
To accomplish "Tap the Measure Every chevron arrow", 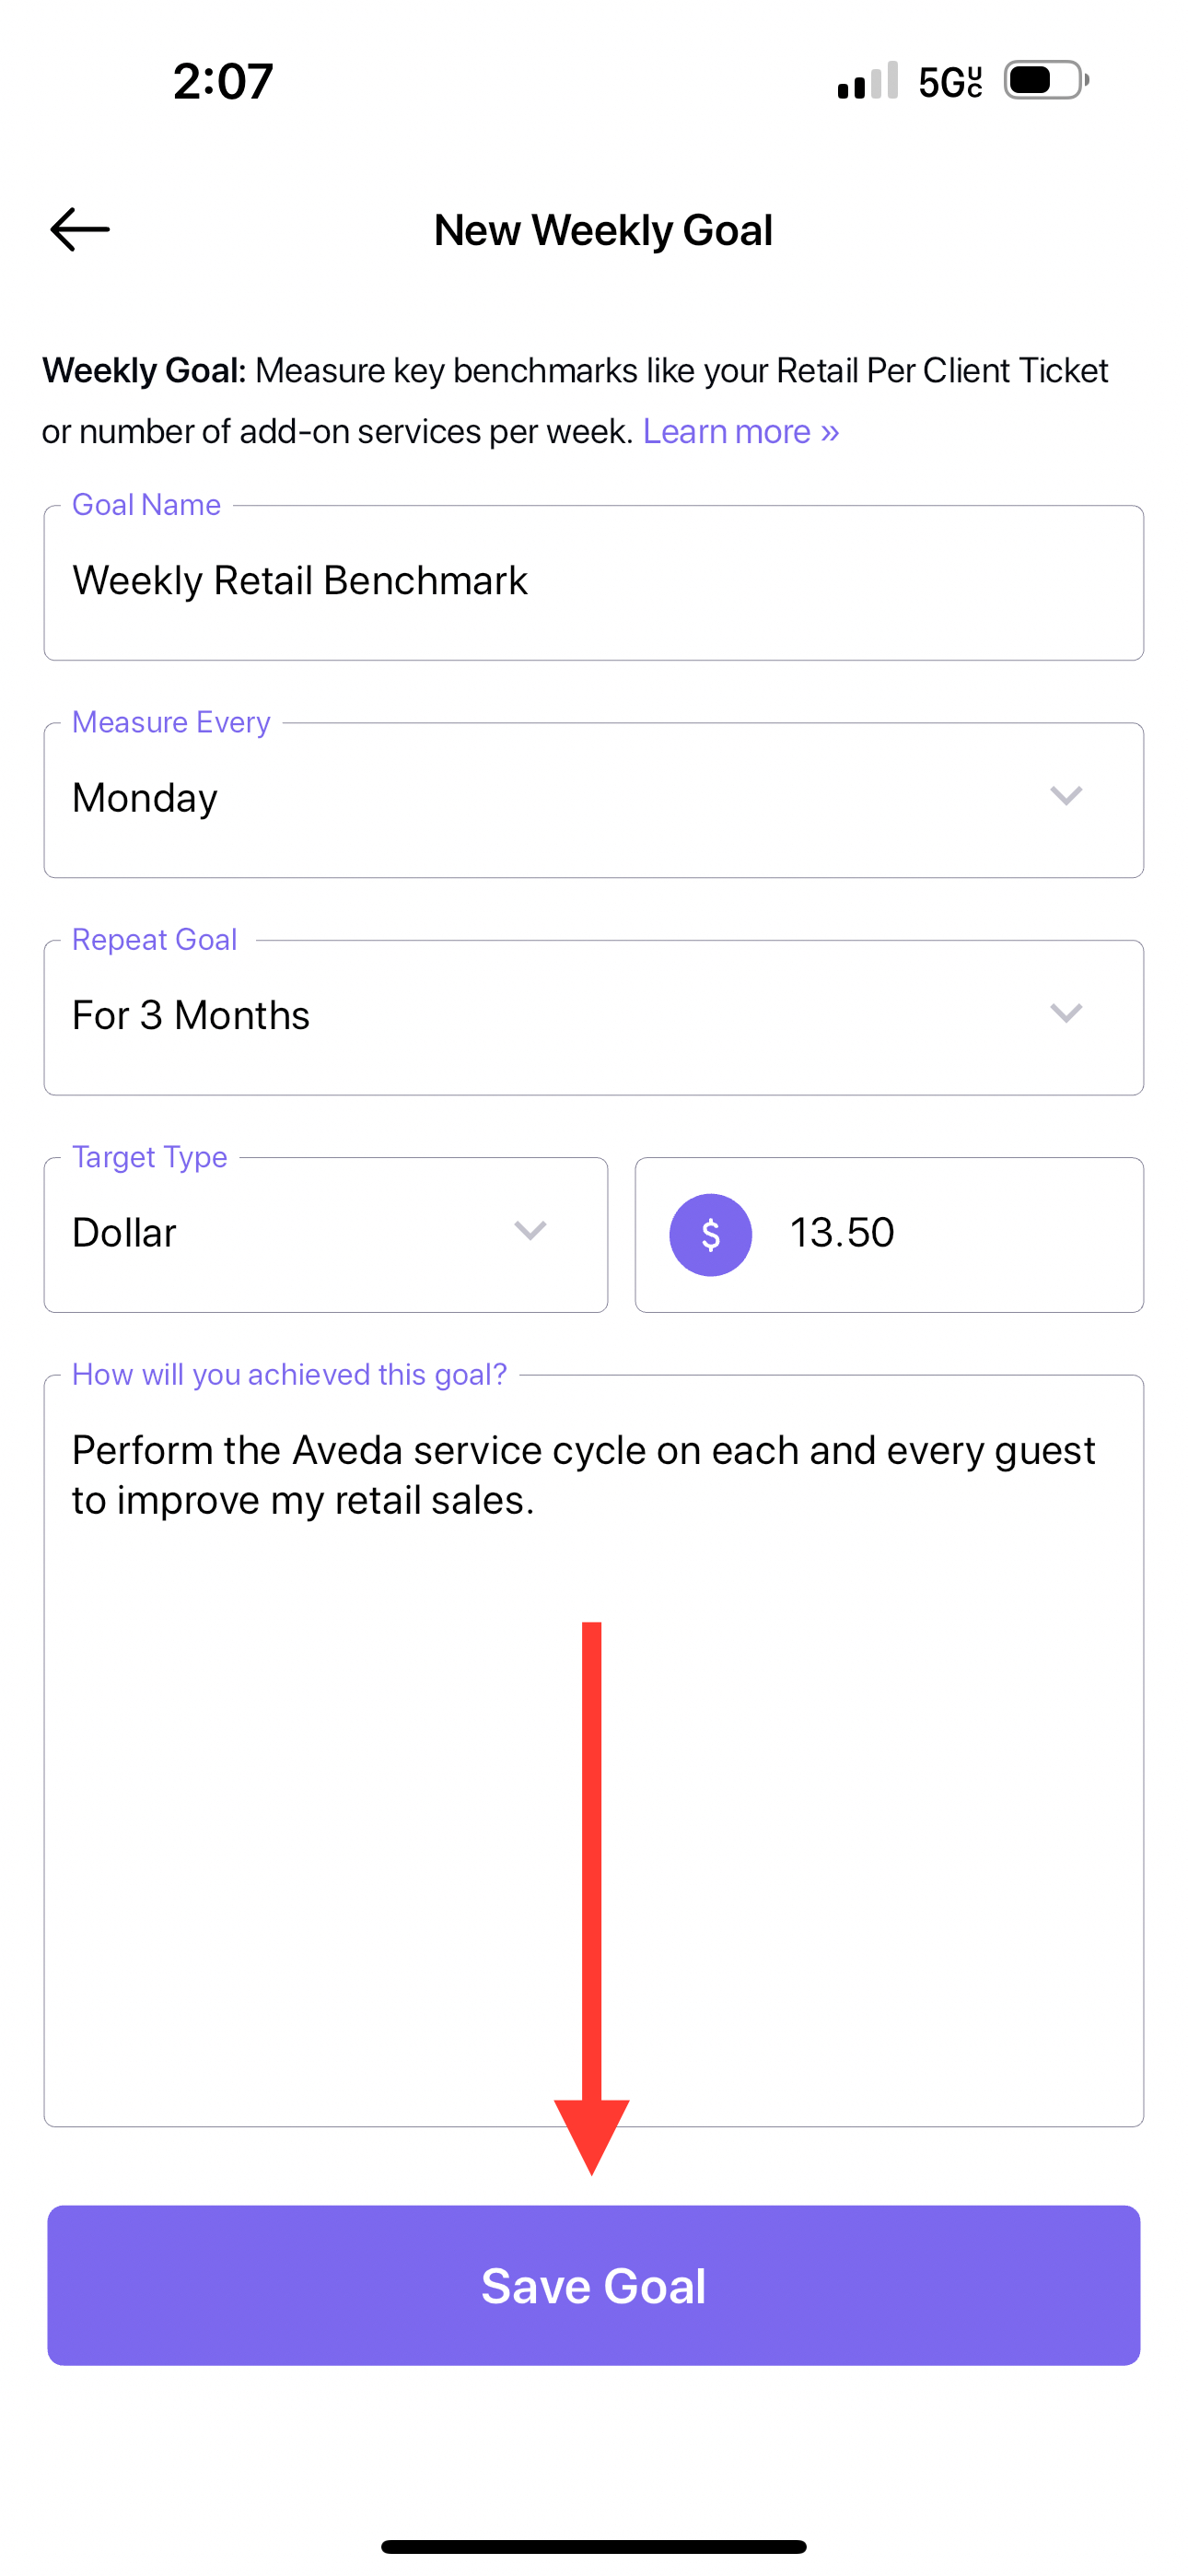I will pyautogui.click(x=1066, y=796).
